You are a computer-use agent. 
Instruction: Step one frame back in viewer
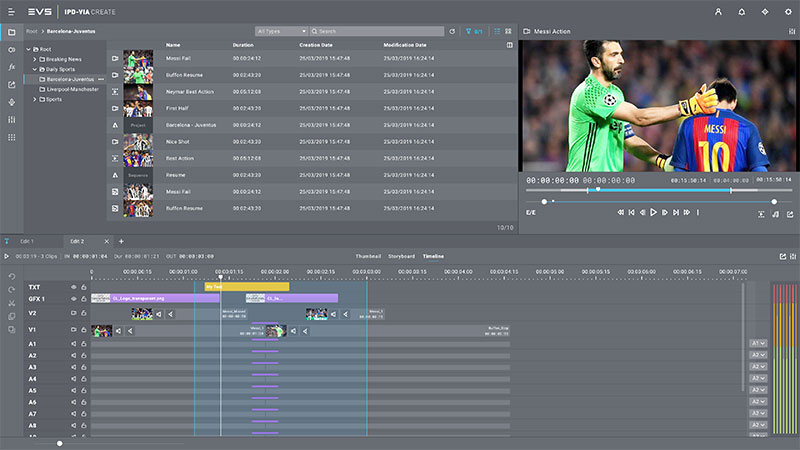[642, 212]
